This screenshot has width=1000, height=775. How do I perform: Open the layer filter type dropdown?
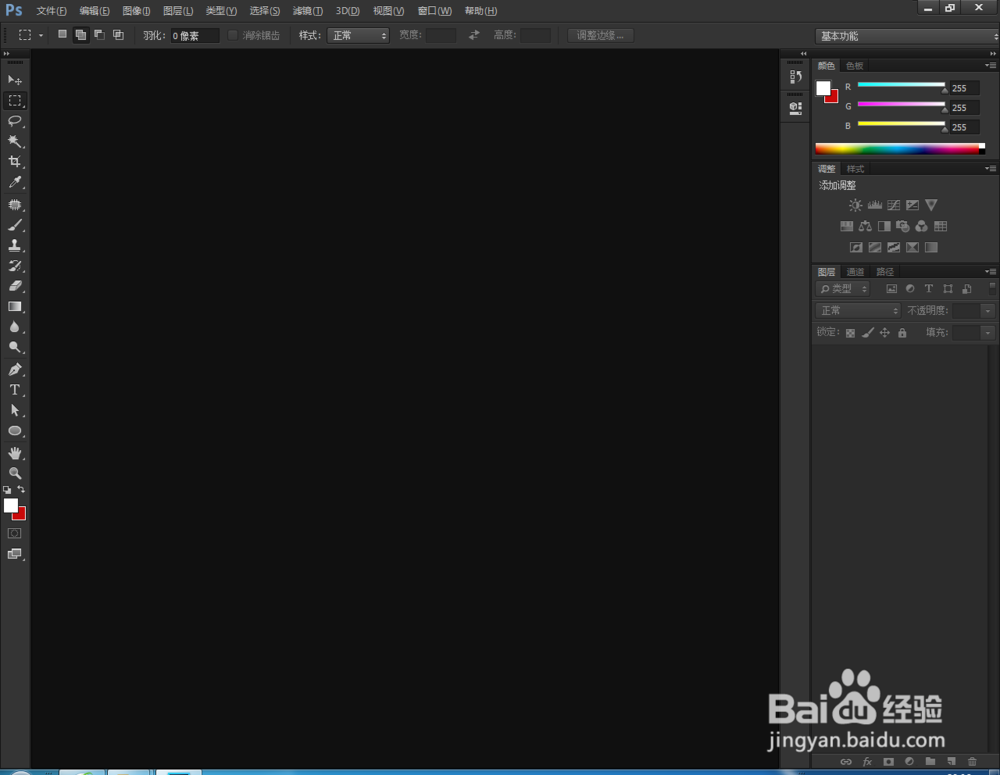click(x=842, y=289)
